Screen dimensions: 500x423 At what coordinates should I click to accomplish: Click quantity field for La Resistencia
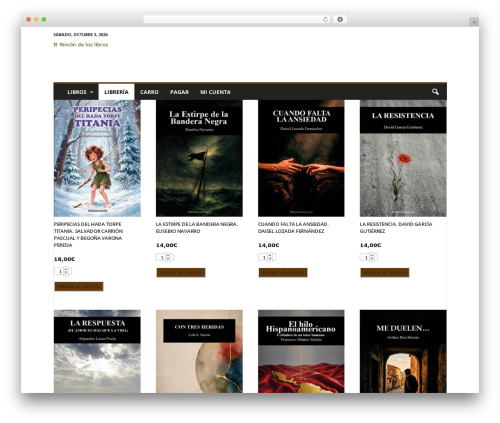coord(368,257)
